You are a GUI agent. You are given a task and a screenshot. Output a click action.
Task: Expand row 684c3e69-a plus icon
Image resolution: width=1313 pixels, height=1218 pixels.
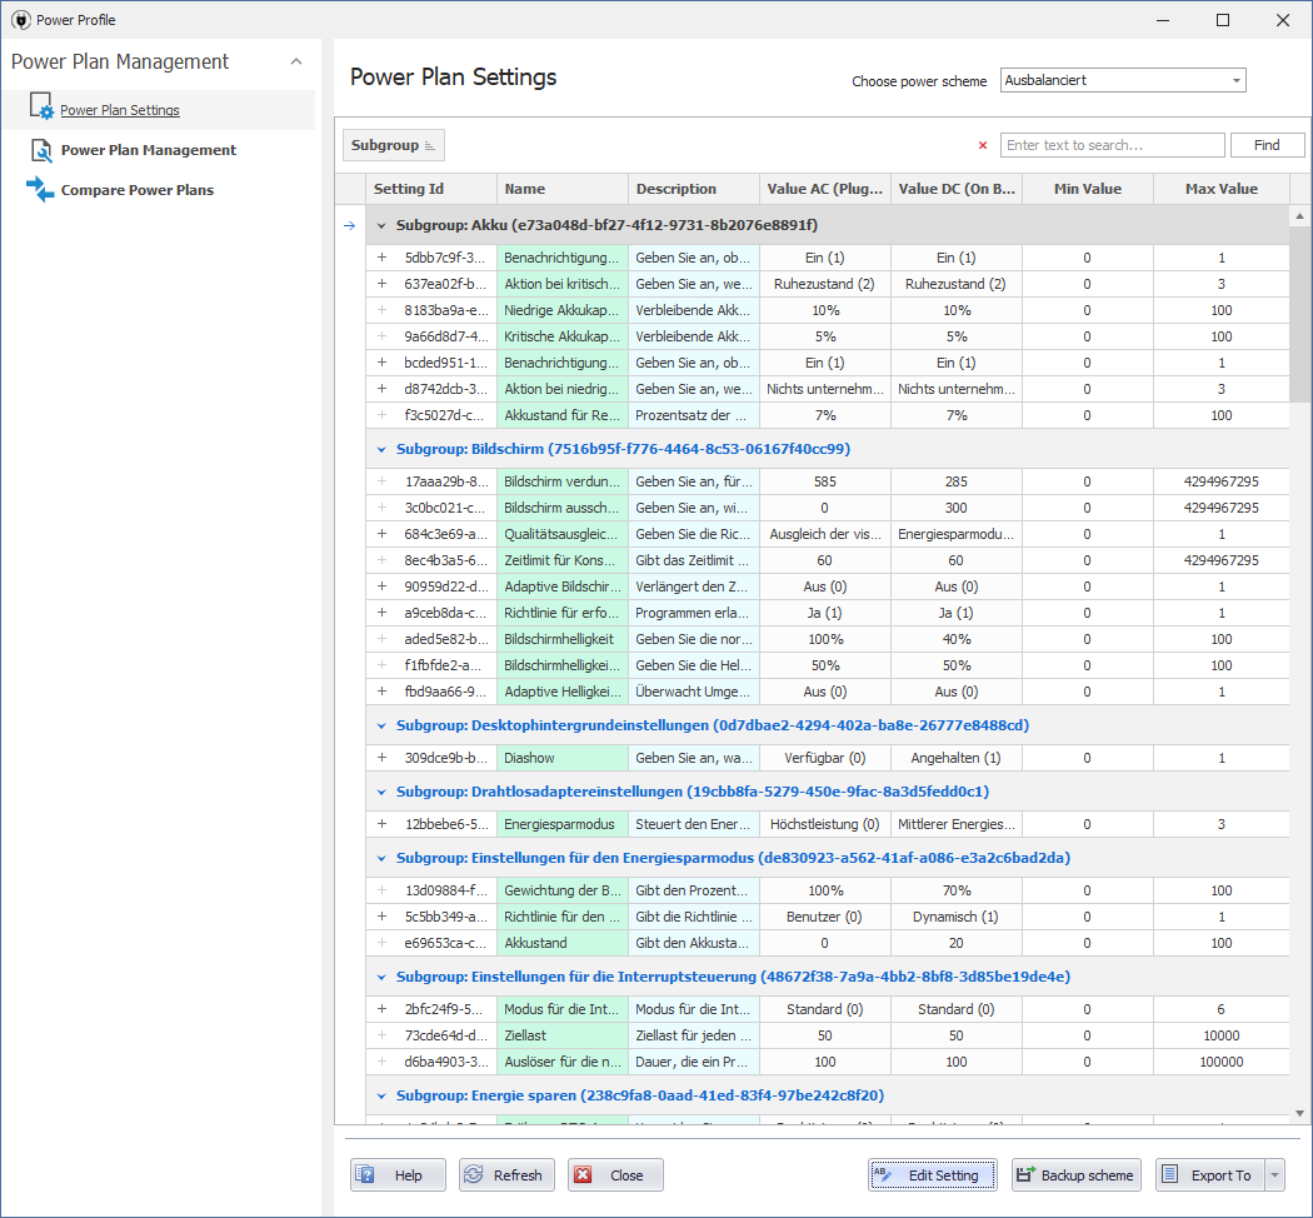(x=382, y=534)
